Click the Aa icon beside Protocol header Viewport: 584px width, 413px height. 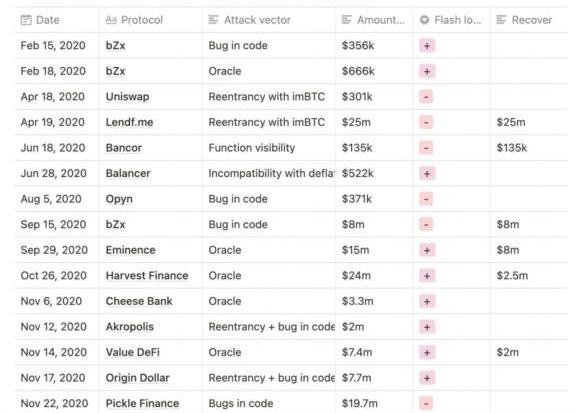[x=111, y=20]
